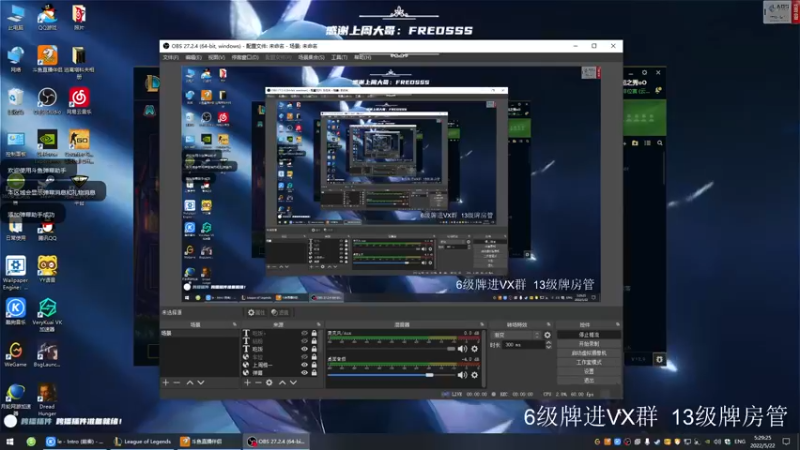Move scene up in Scenes panel
This screenshot has width=800, height=450.
(190, 382)
